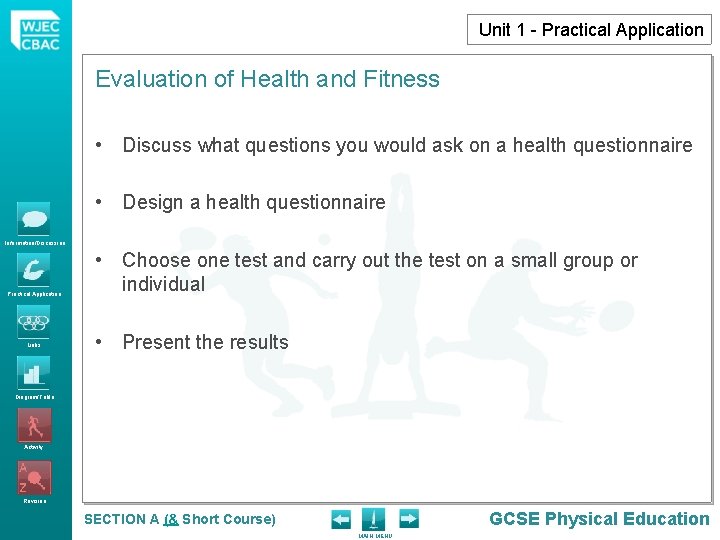Select the Practical Application flexed arm icon
The image size is (720, 540).
34,270
